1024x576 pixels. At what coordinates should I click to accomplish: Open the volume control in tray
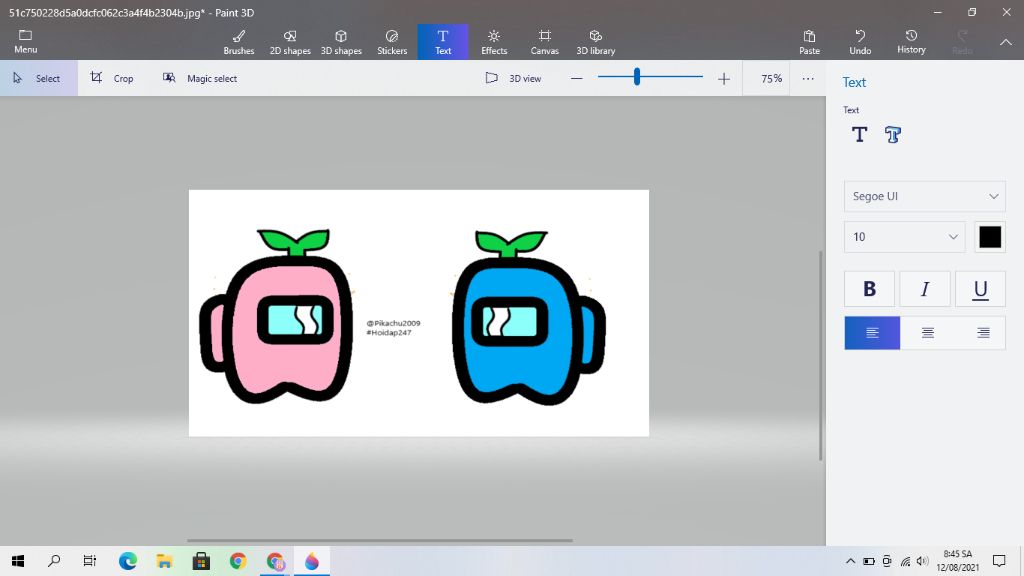(x=922, y=561)
